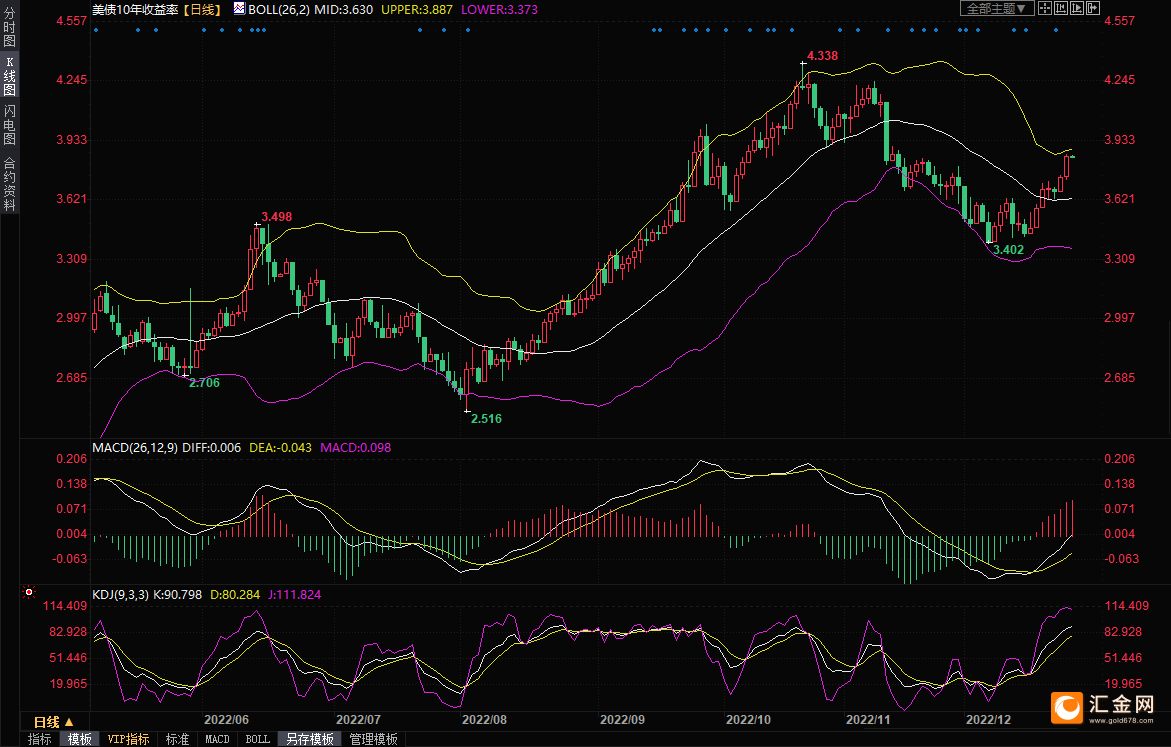Switch to the 指标 bottom tab
1171x747 pixels.
click(x=40, y=739)
